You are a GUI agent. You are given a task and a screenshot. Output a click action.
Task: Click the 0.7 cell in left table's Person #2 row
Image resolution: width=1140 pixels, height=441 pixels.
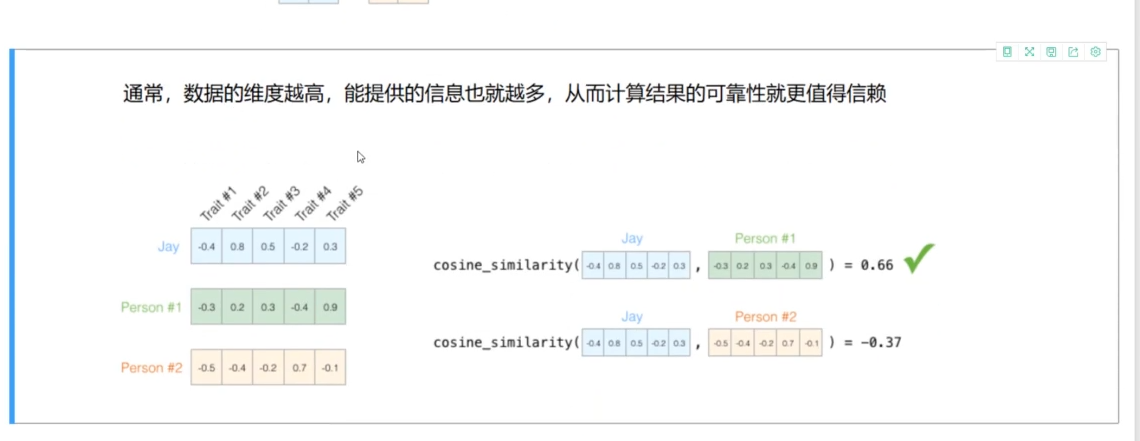point(299,368)
